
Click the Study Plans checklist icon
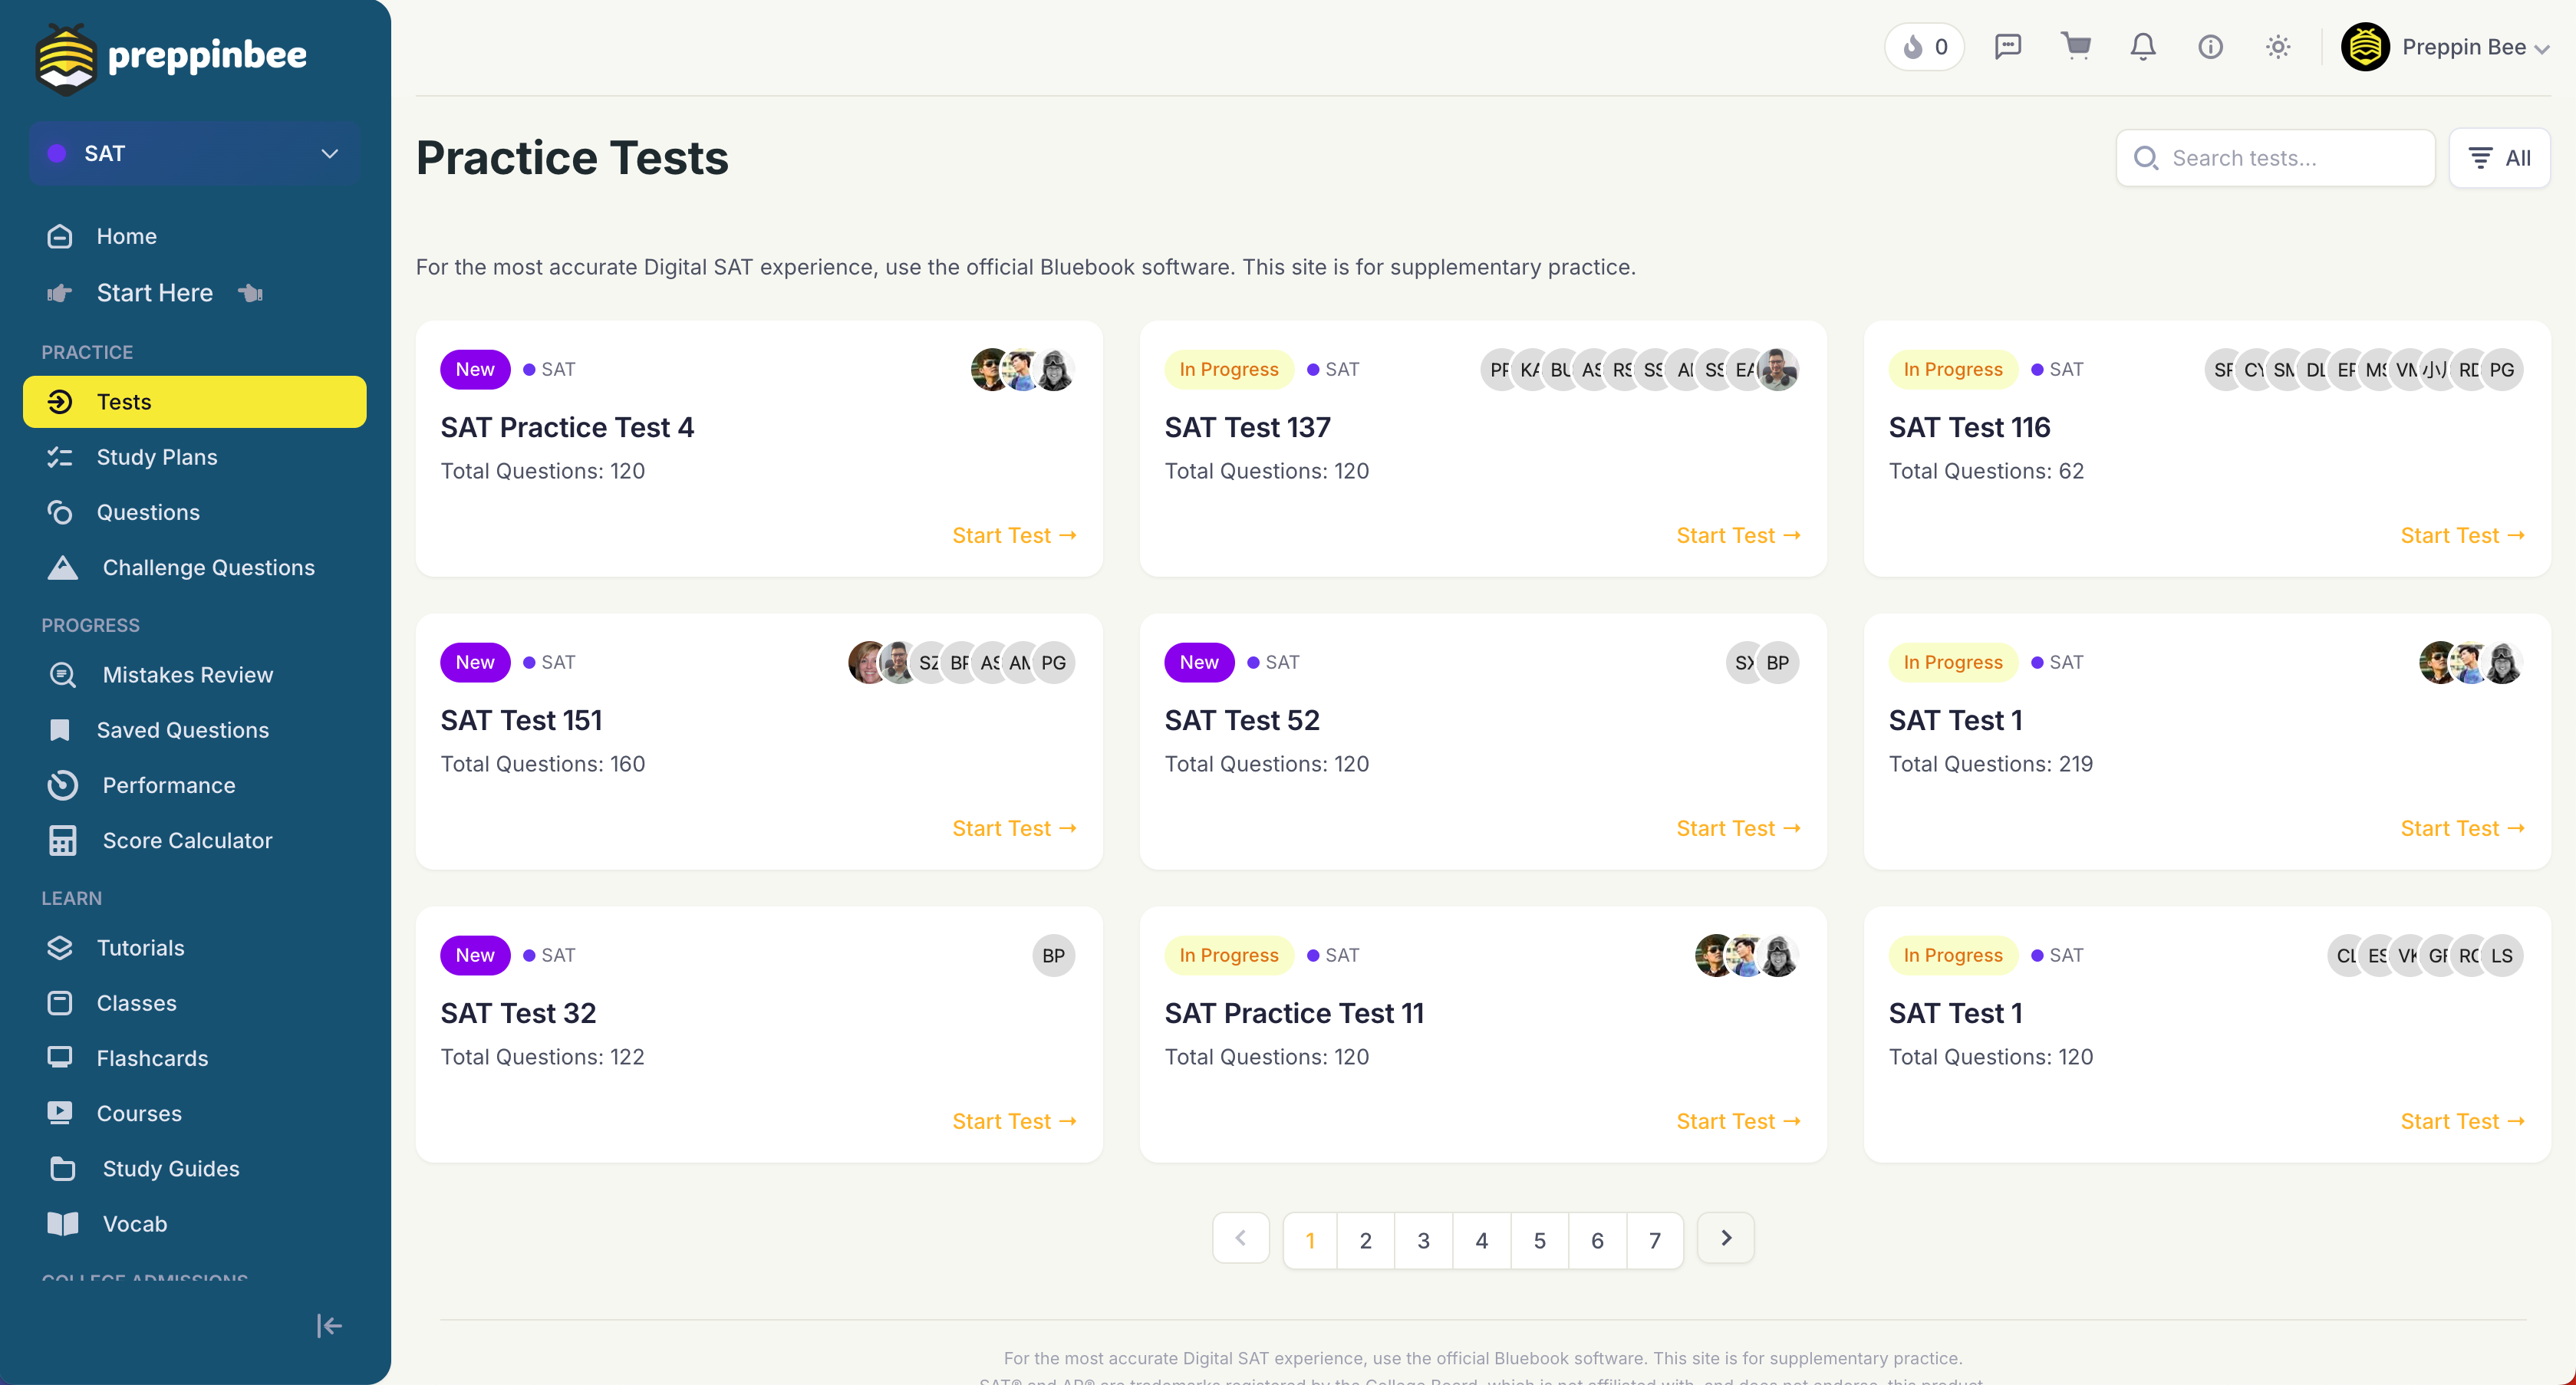tap(60, 457)
